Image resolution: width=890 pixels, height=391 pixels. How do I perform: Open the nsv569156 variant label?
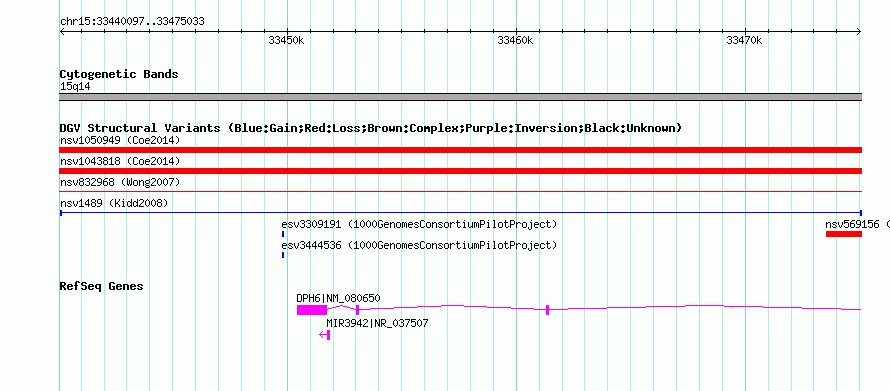[x=857, y=224]
